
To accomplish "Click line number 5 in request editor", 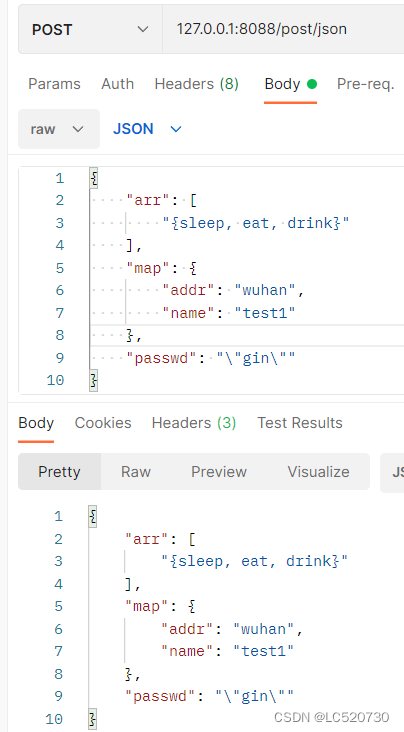I will (x=59, y=268).
